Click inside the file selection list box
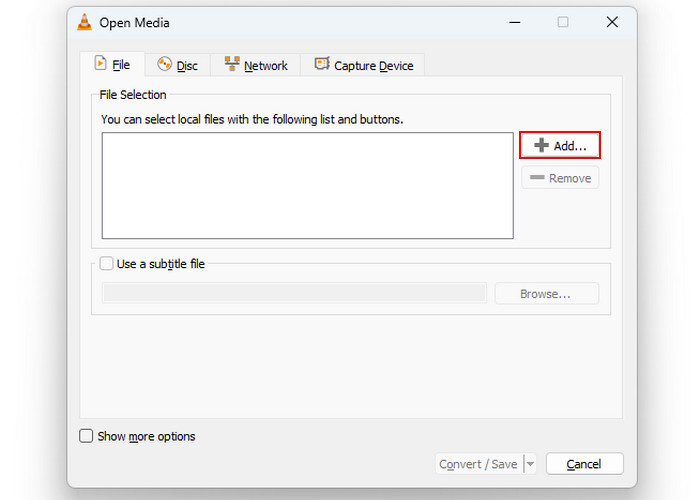The width and height of the screenshot is (700, 500). point(308,185)
